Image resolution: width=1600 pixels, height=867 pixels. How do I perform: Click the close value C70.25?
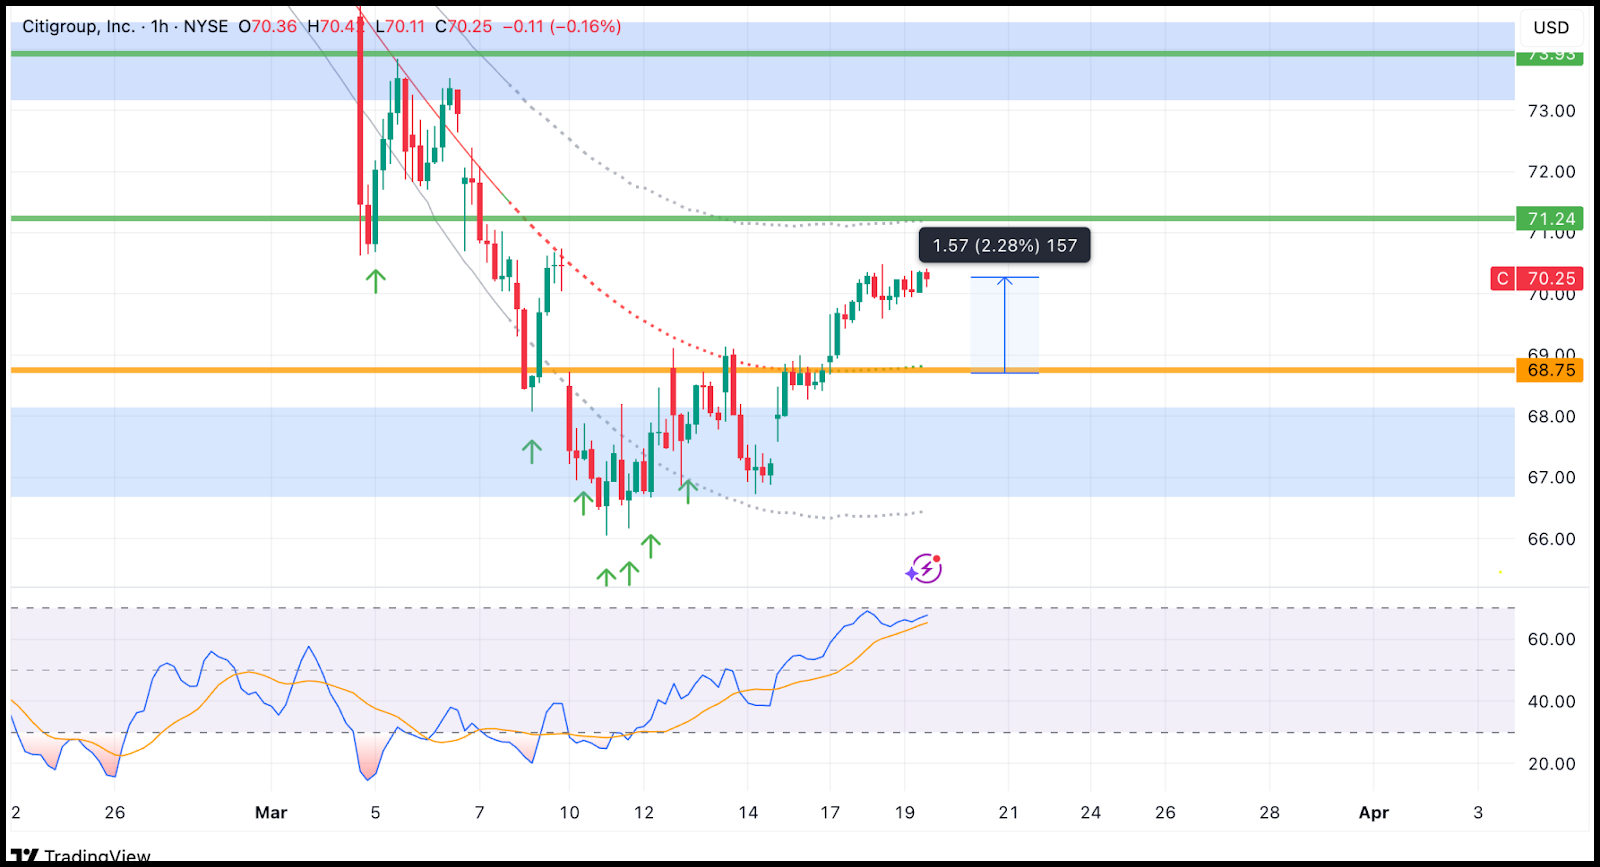pos(464,26)
